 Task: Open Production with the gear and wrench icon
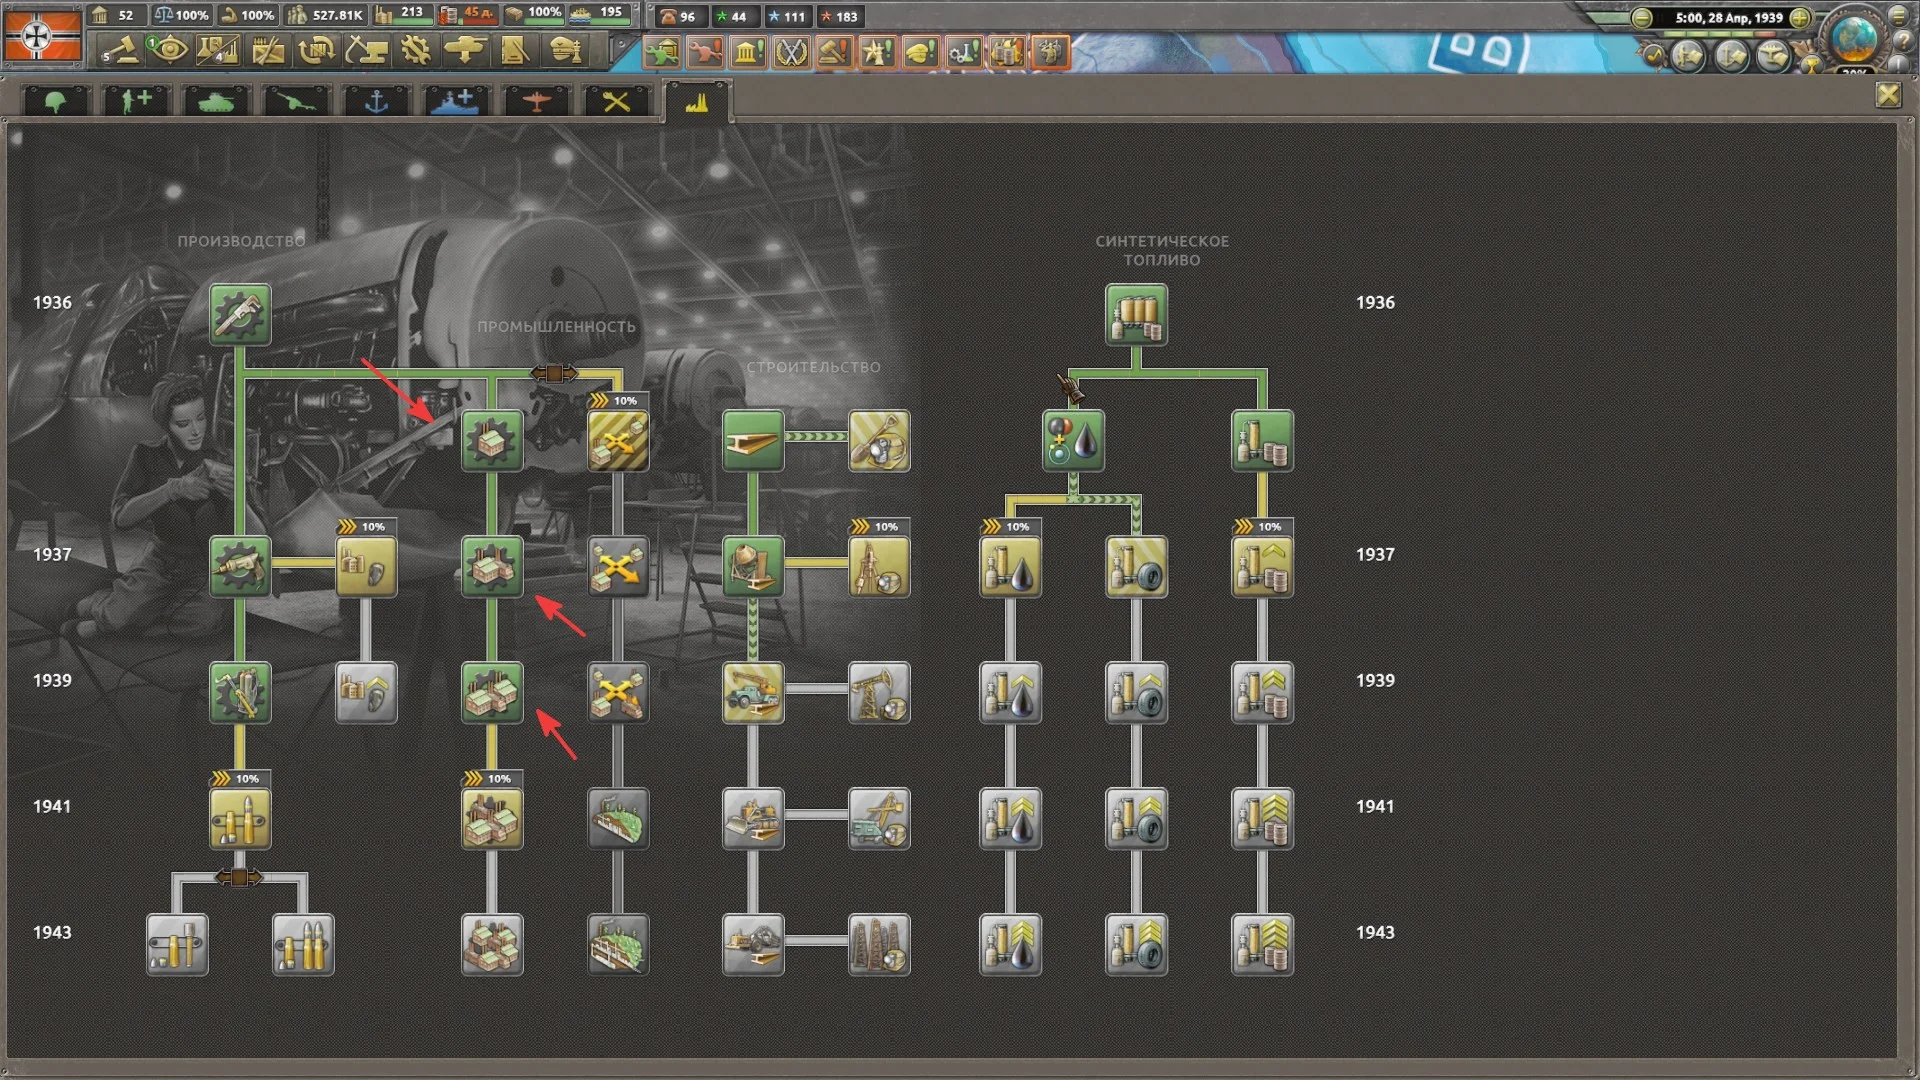click(x=415, y=50)
